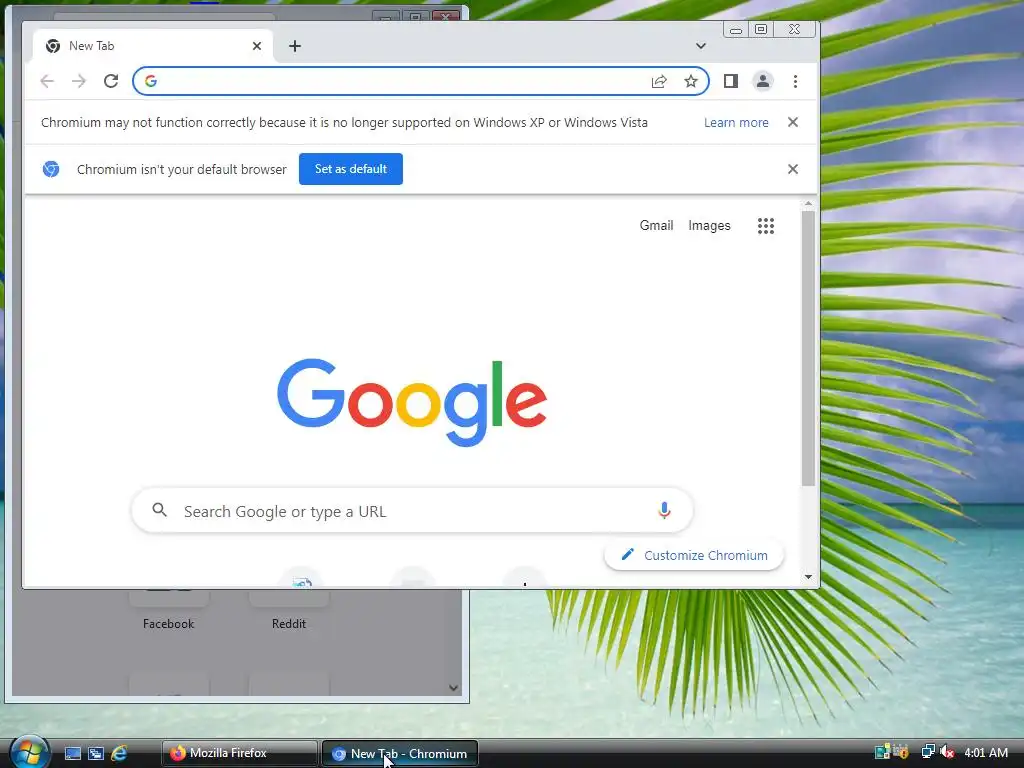Click the Chromium back arrow
1024x768 pixels.
[47, 81]
